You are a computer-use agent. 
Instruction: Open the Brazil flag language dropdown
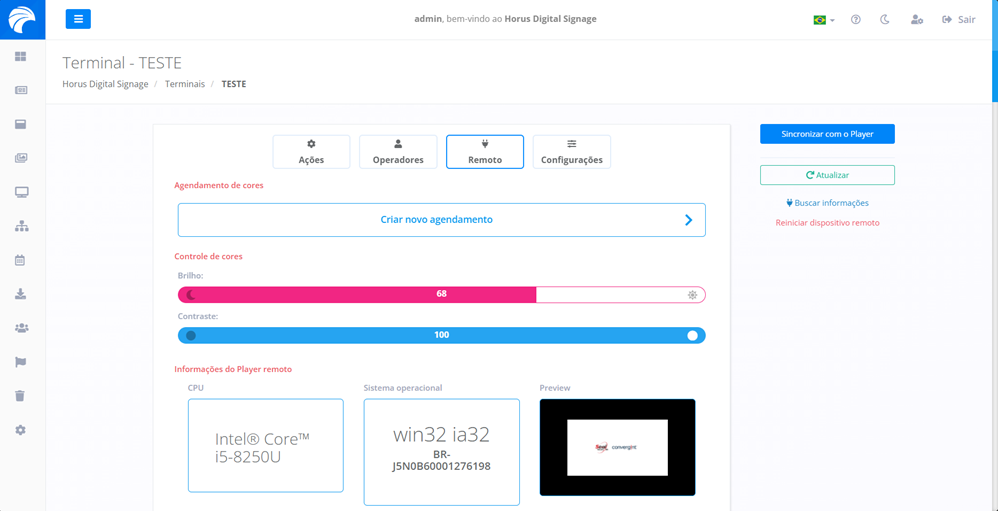point(823,20)
